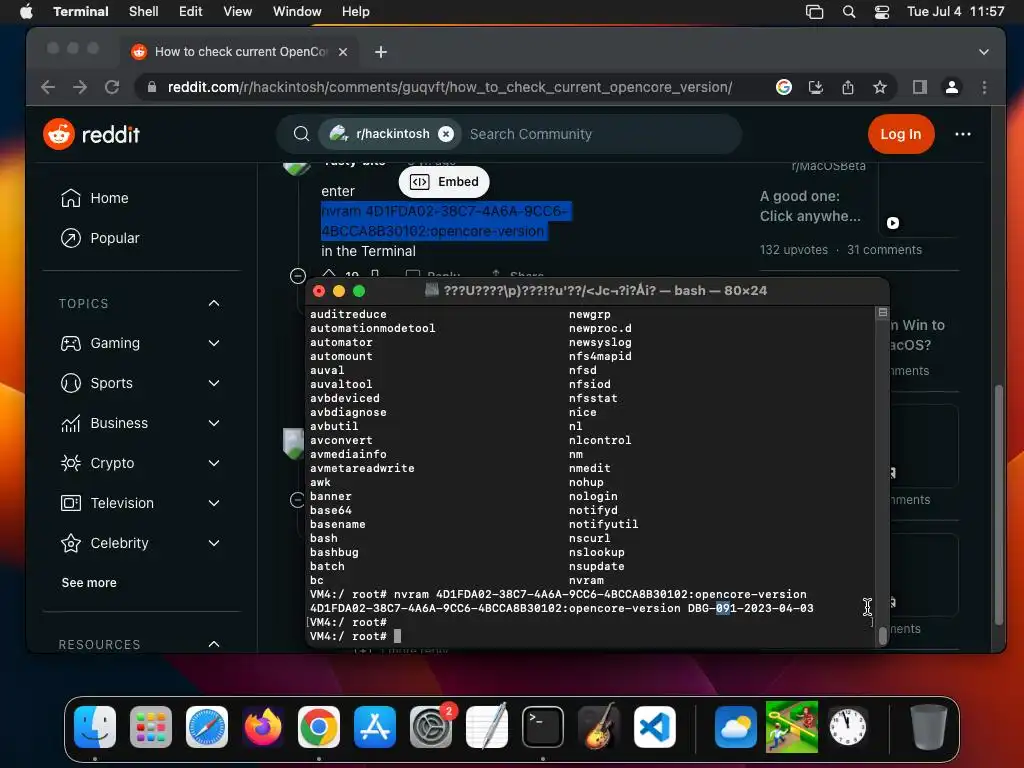Image resolution: width=1024 pixels, height=768 pixels.
Task: Go back with the browser back arrow
Action: tap(48, 87)
